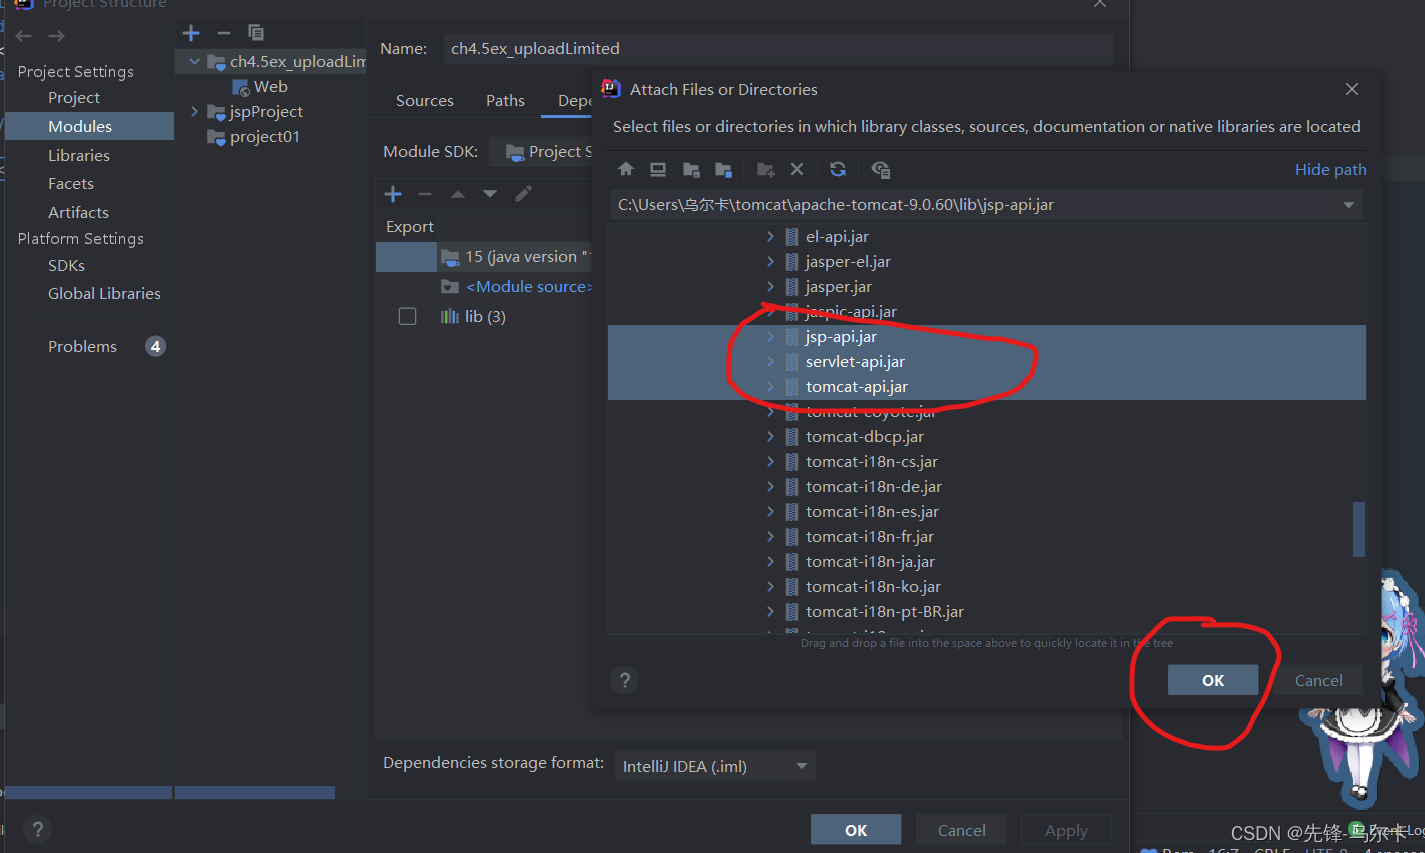Open the file path dropdown in Attach Files dialog
Screen dimensions: 1425x853
click(1348, 204)
